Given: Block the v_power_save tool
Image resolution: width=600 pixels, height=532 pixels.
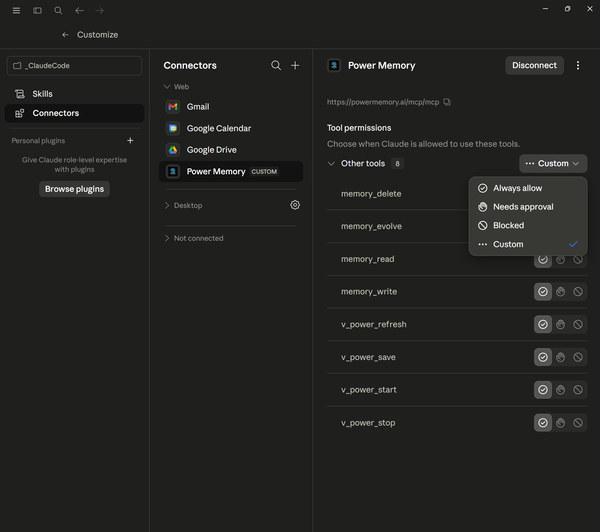Looking at the screenshot, I should pos(578,357).
